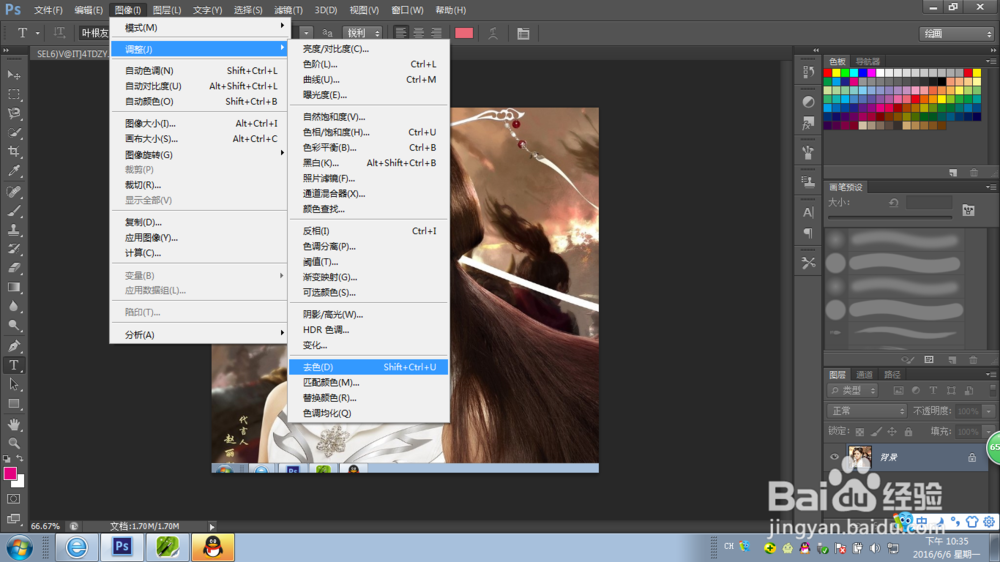Toggle lock all in Layers panel

pos(908,432)
